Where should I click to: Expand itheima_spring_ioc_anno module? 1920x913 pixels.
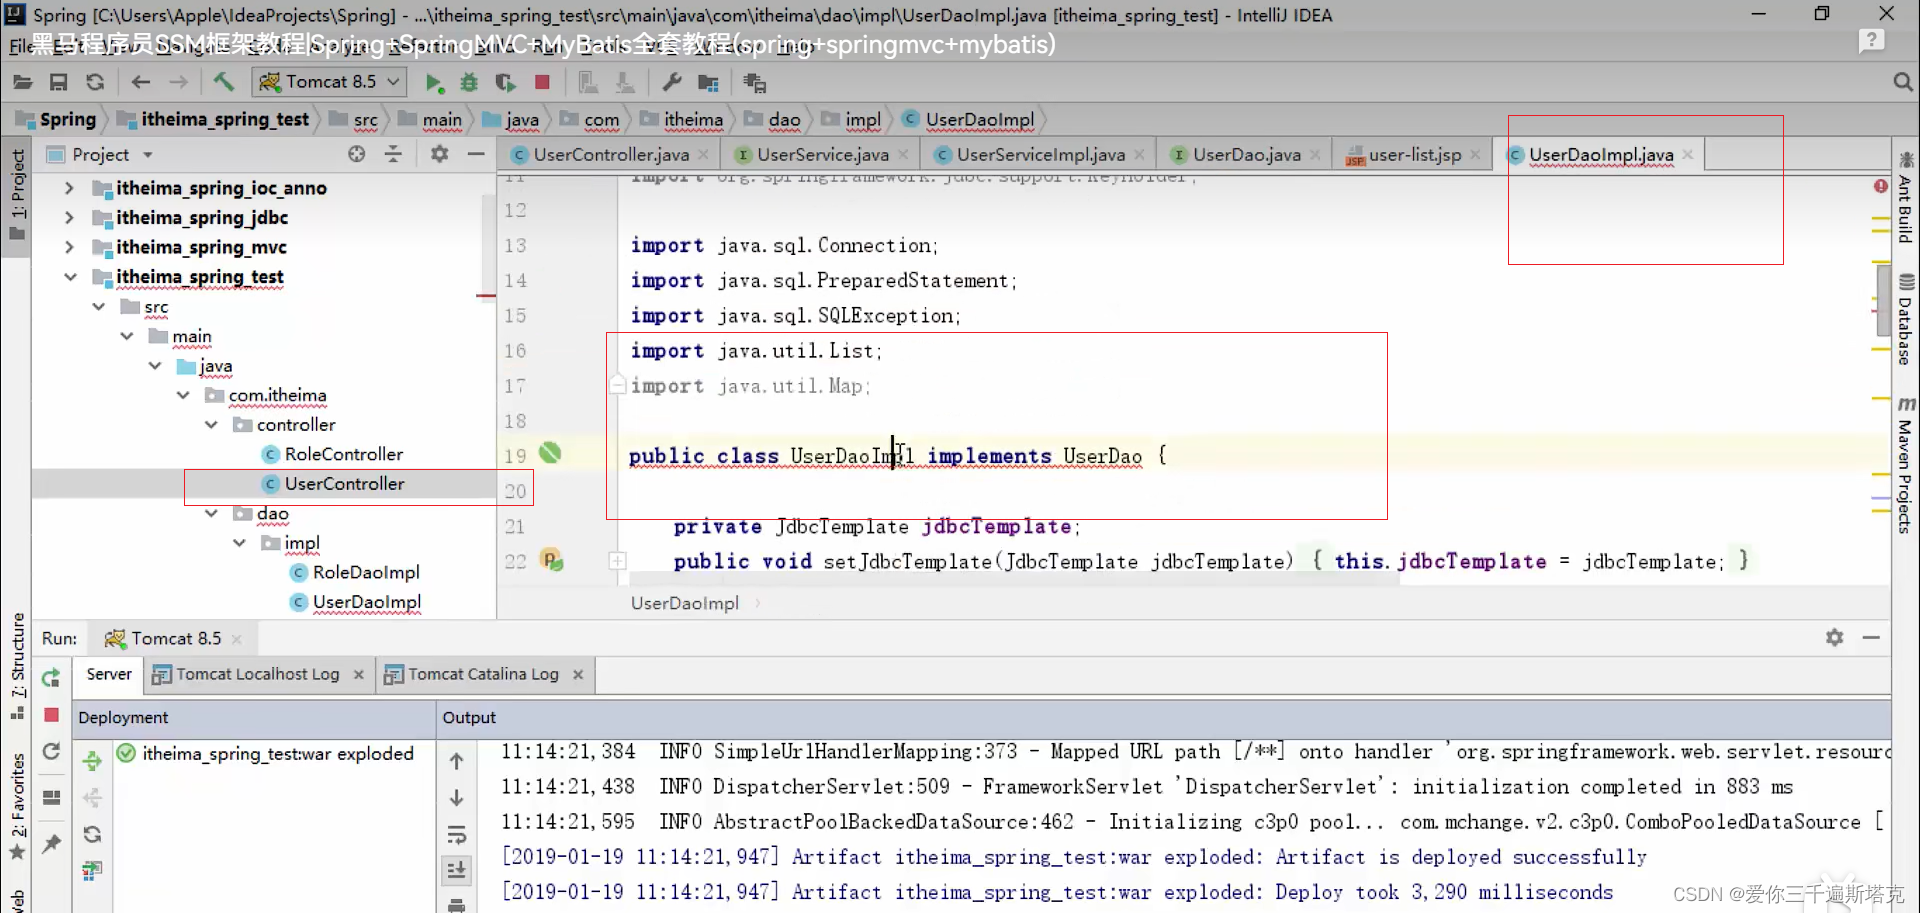click(69, 188)
